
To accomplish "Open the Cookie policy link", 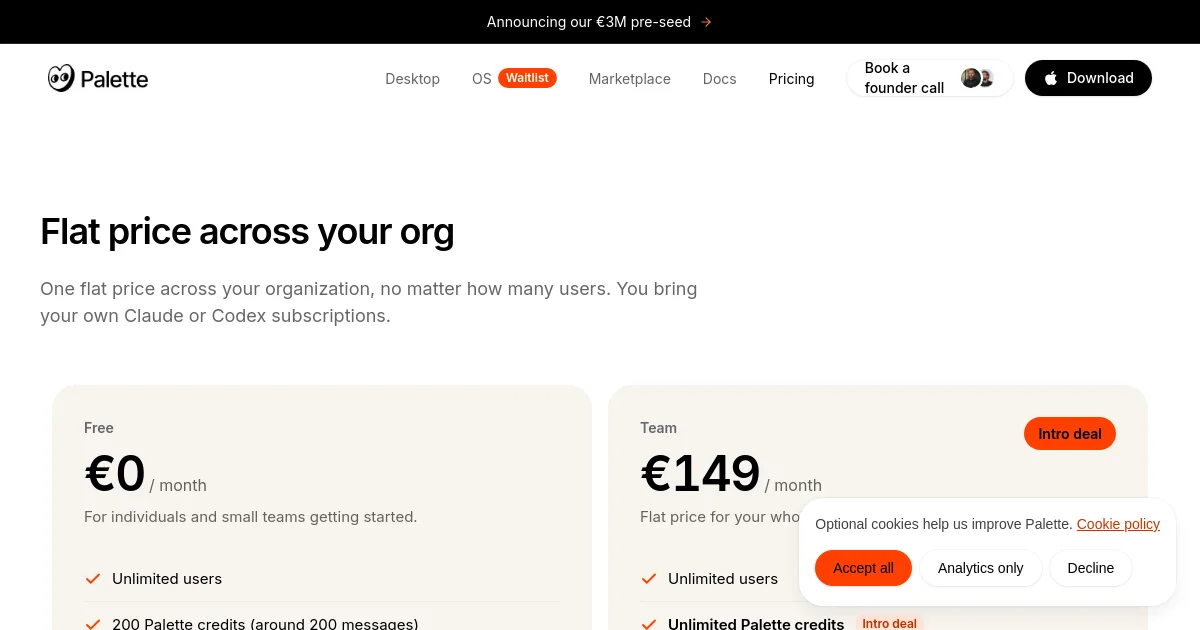I will tap(1118, 524).
